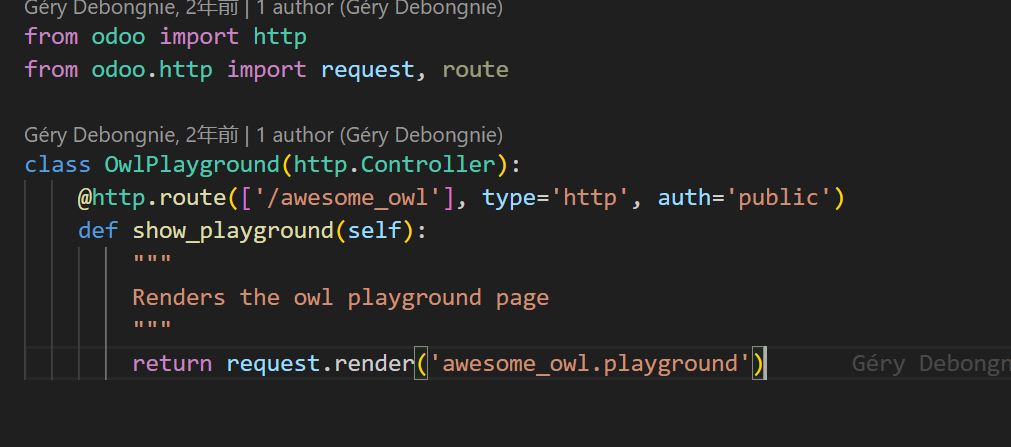Click the CodeLens author annotation above class OwlPlayground
This screenshot has height=447, width=1011.
tap(263, 135)
